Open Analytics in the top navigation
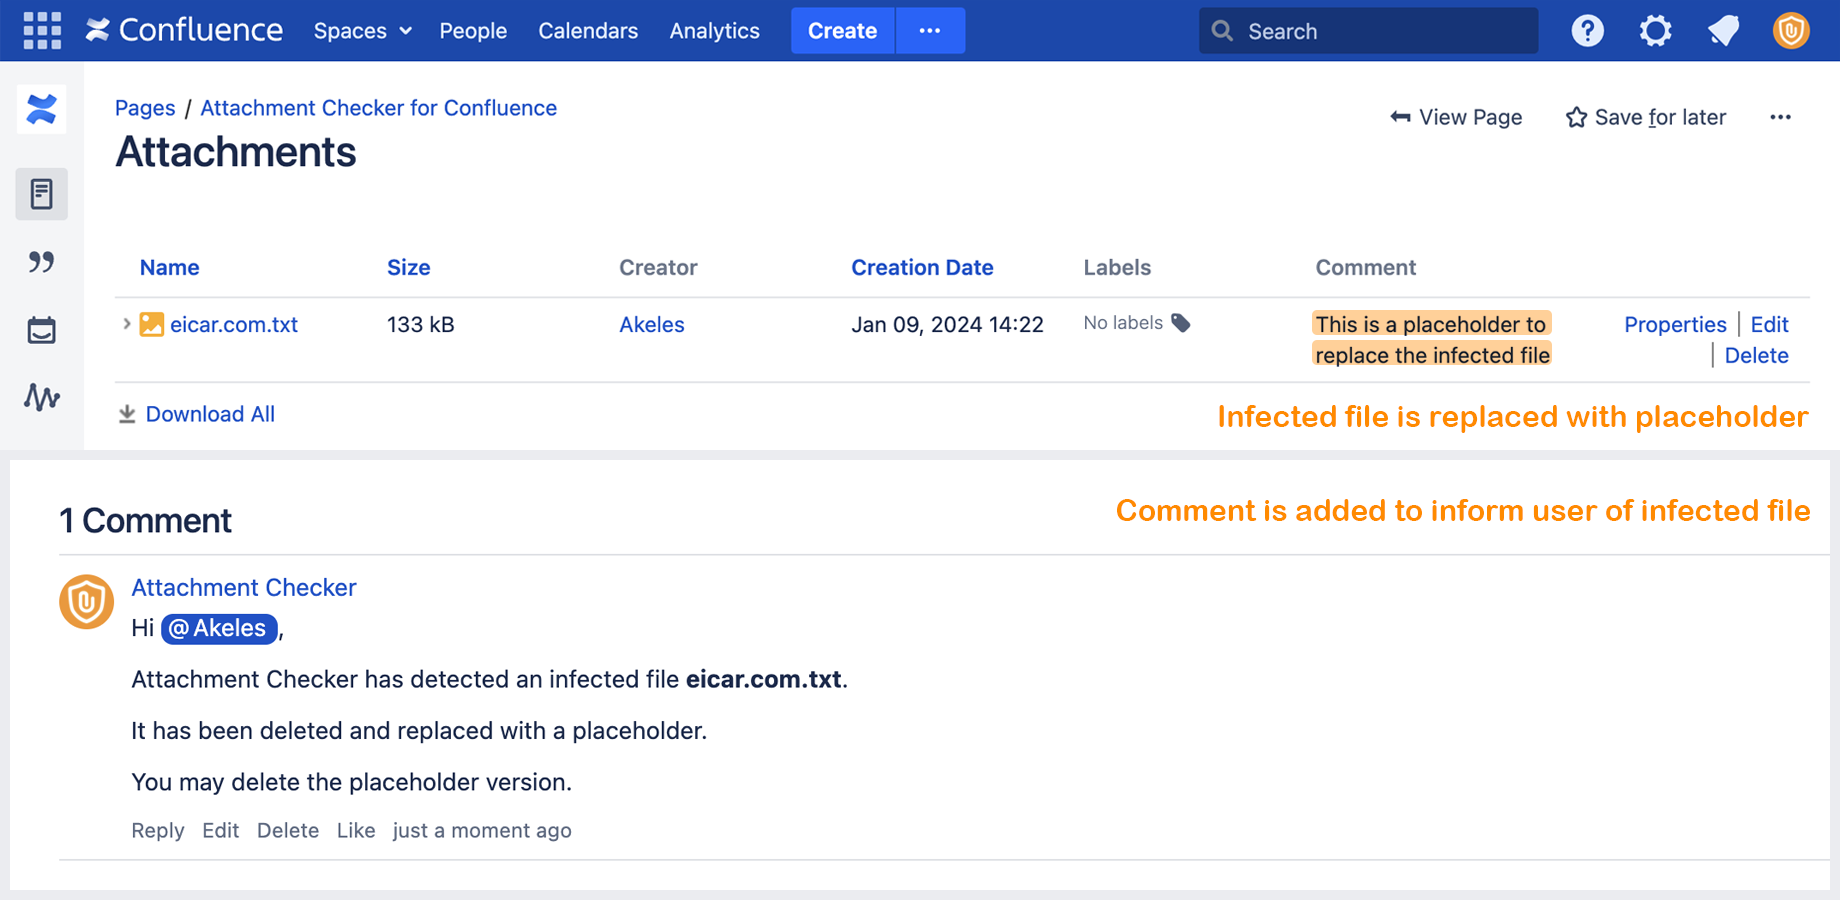This screenshot has height=900, width=1840. pyautogui.click(x=715, y=31)
